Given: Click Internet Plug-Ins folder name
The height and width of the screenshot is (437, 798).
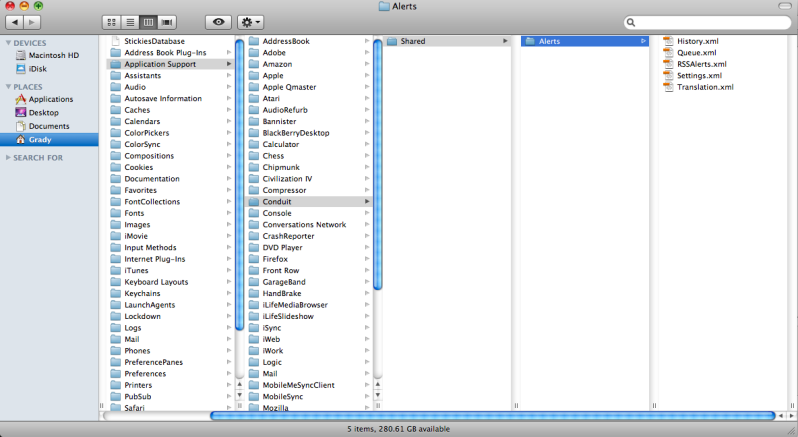Looking at the screenshot, I should pos(155,259).
